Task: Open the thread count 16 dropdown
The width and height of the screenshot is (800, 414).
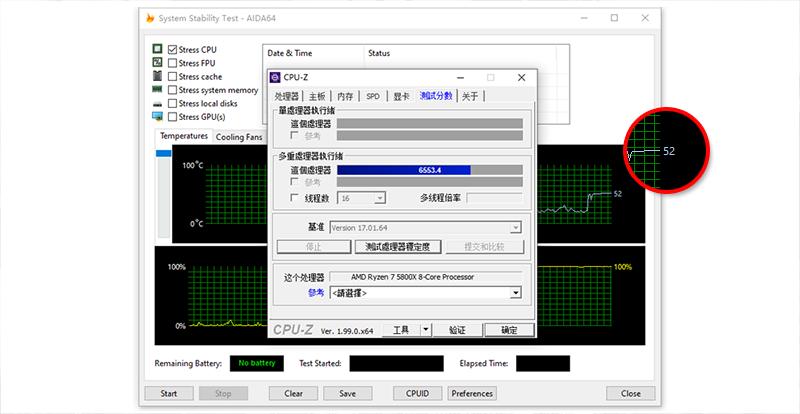Action: point(361,198)
